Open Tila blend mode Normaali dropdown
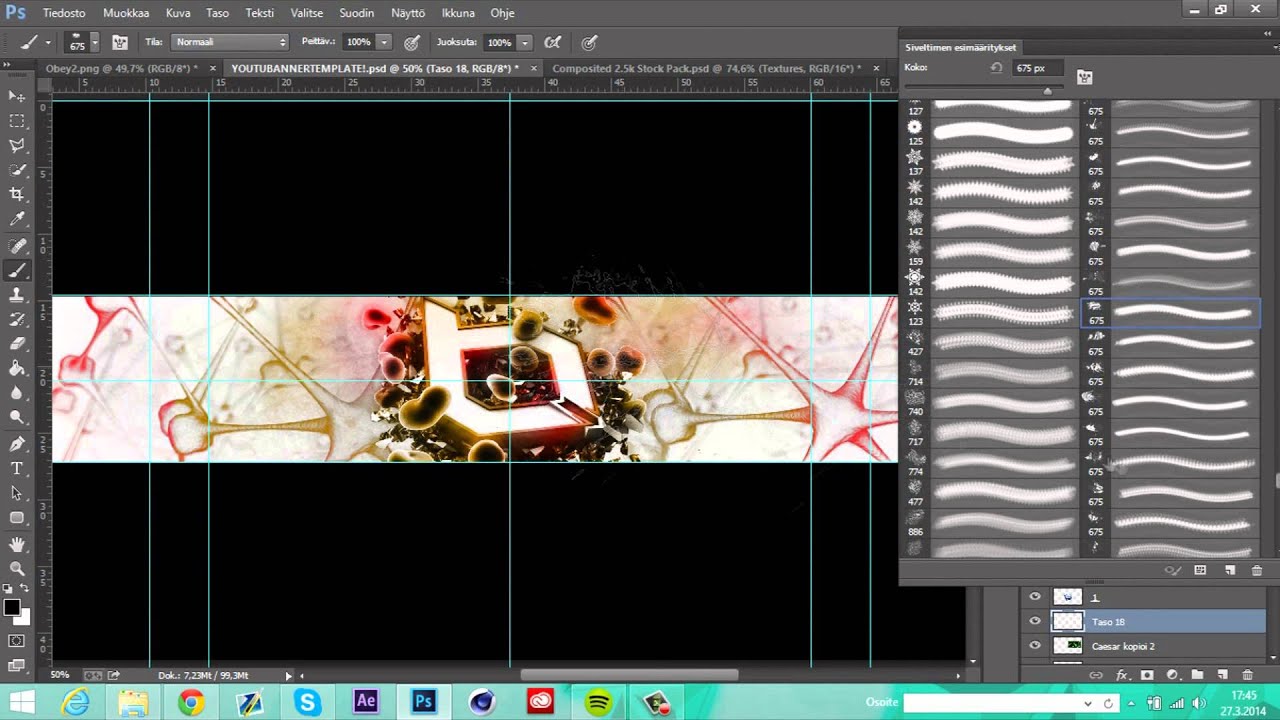The height and width of the screenshot is (720, 1280). [230, 42]
